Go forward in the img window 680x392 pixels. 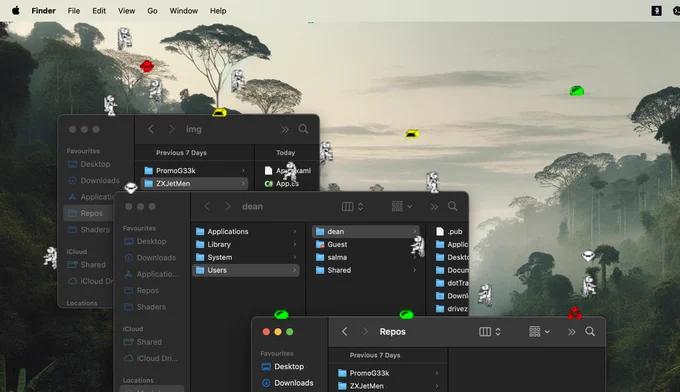172,129
